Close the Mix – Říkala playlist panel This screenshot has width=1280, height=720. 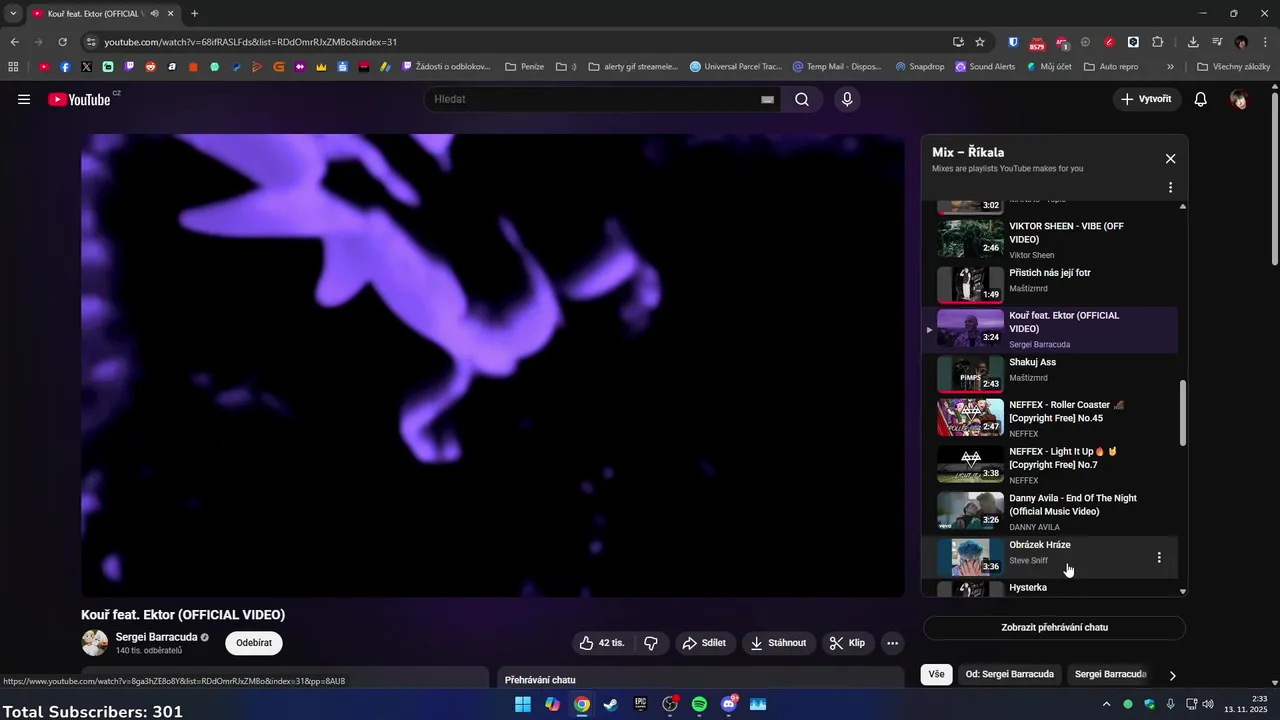point(1170,158)
